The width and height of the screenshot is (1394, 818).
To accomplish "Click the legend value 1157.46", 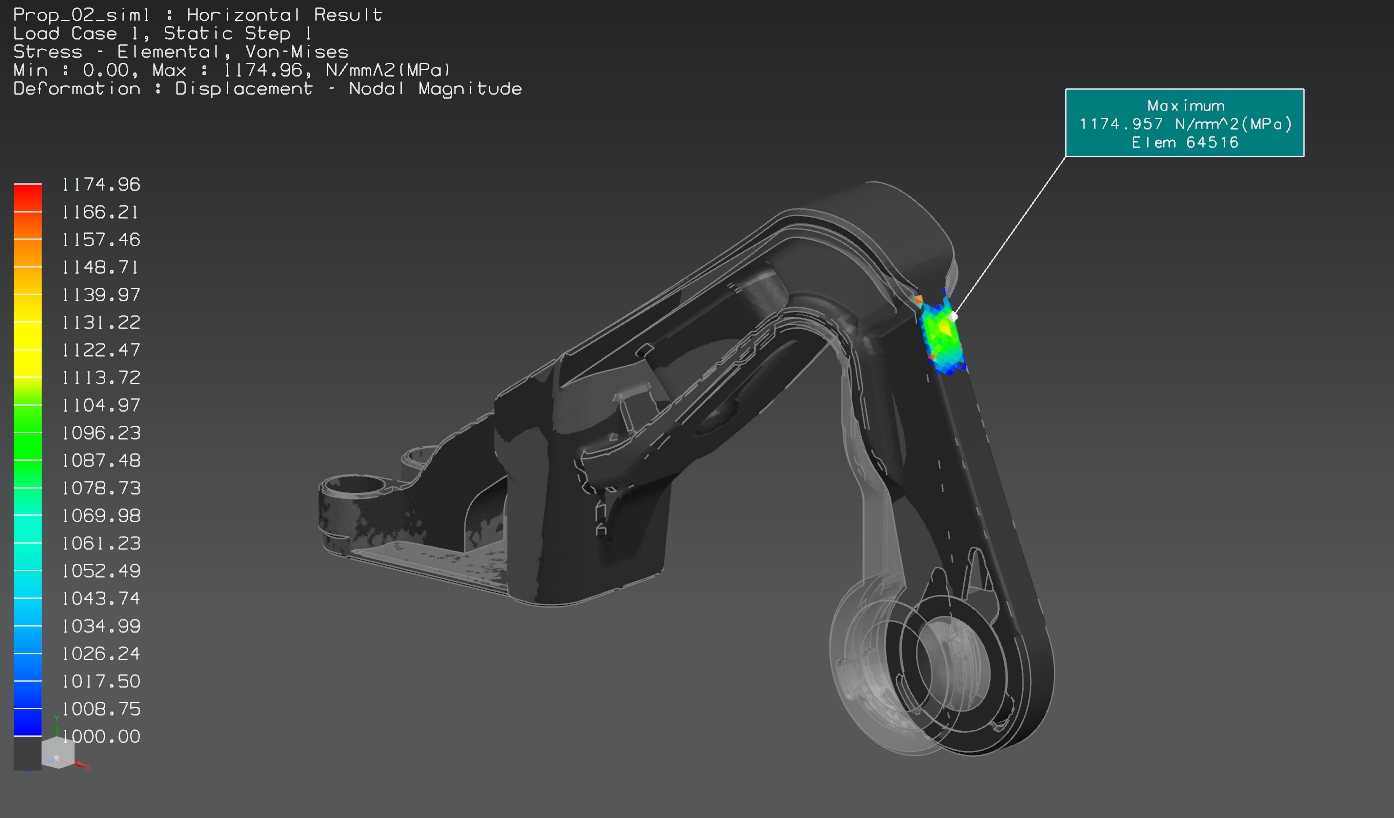I will coord(101,239).
